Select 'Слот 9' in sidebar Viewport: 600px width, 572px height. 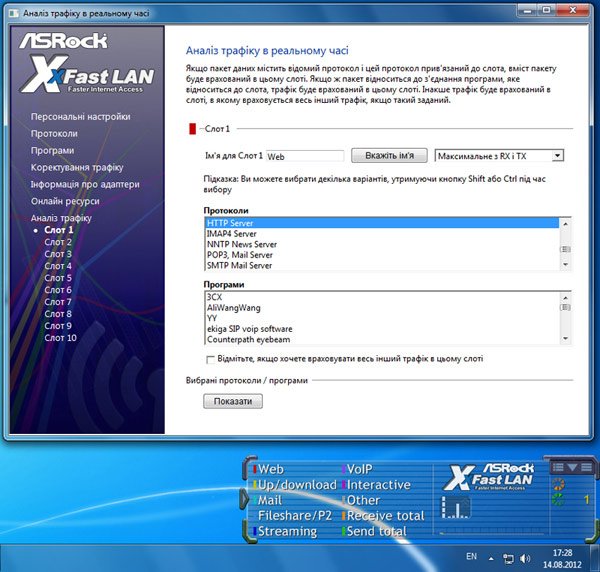tap(58, 326)
